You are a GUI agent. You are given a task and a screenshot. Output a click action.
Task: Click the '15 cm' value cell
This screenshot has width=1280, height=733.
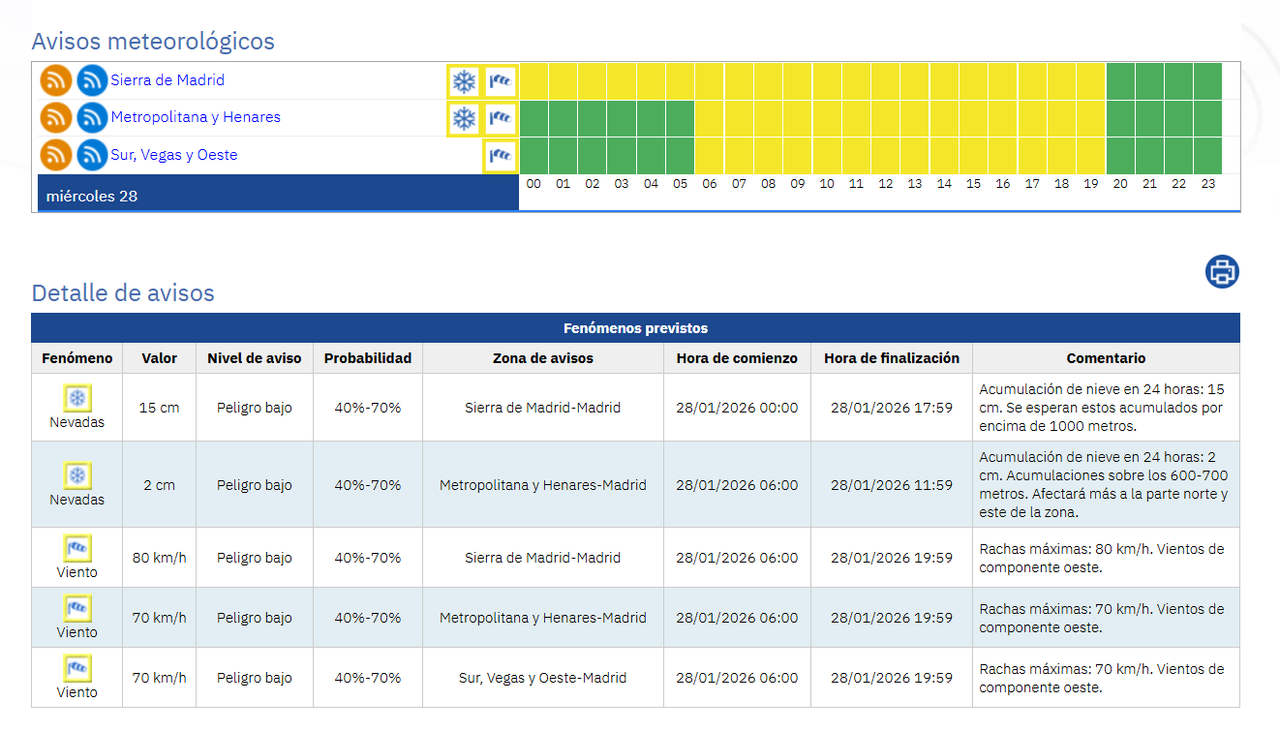159,408
